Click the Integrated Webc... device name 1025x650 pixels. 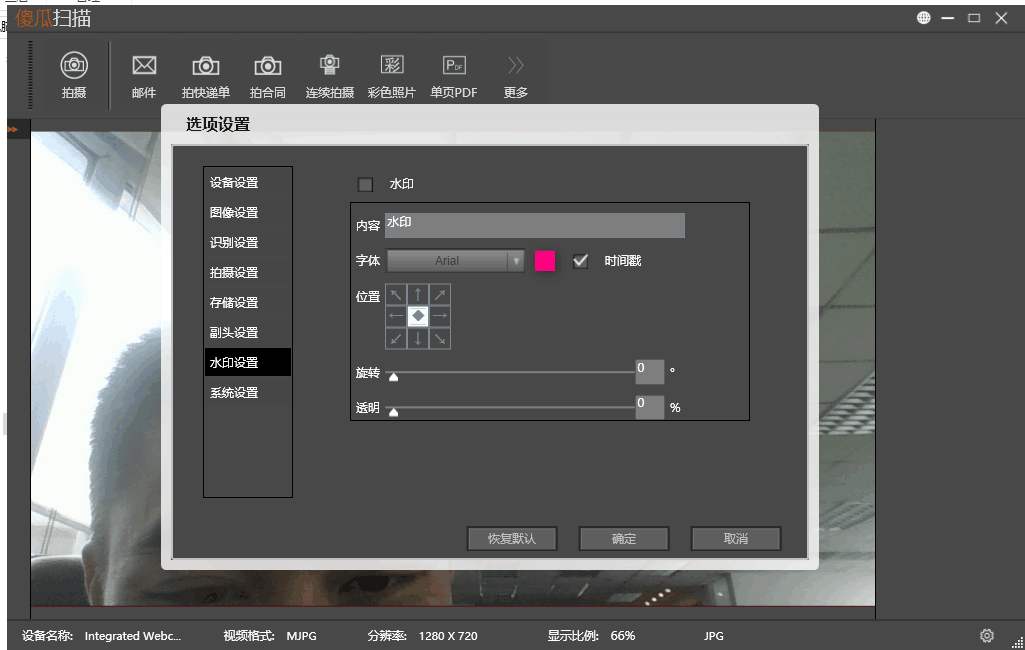[x=133, y=636]
